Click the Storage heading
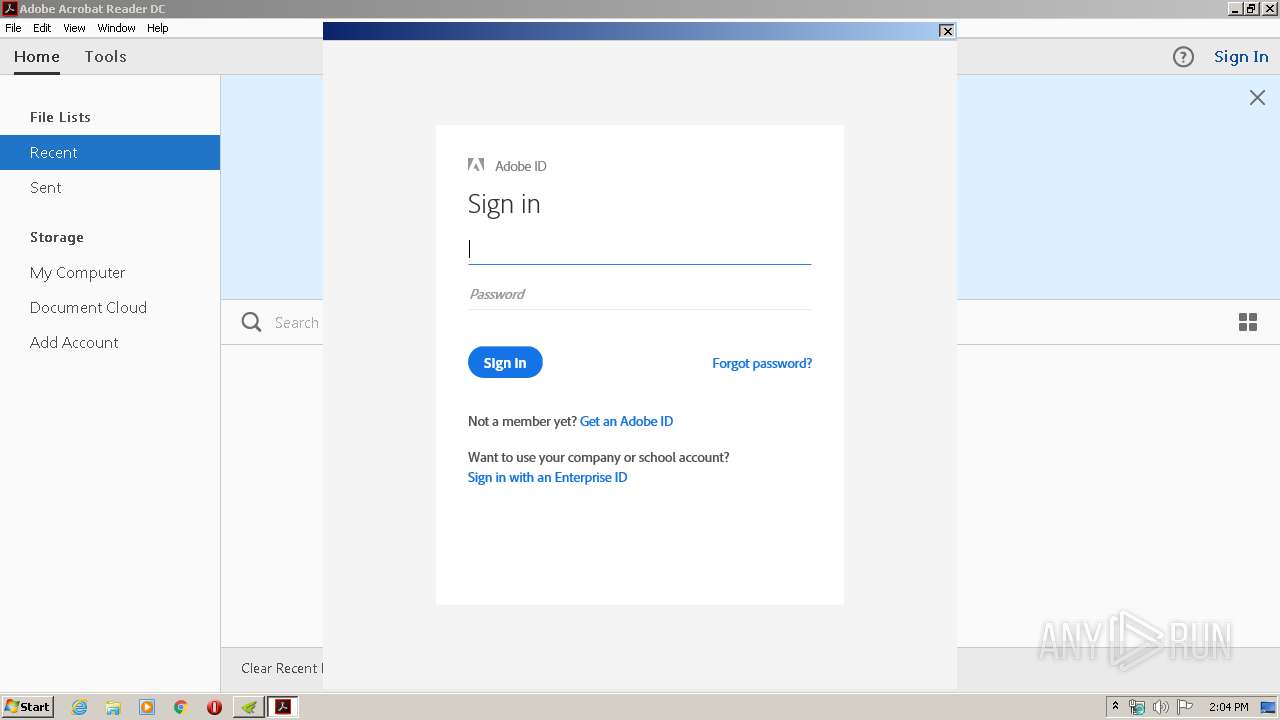This screenshot has width=1280, height=720. [x=57, y=237]
